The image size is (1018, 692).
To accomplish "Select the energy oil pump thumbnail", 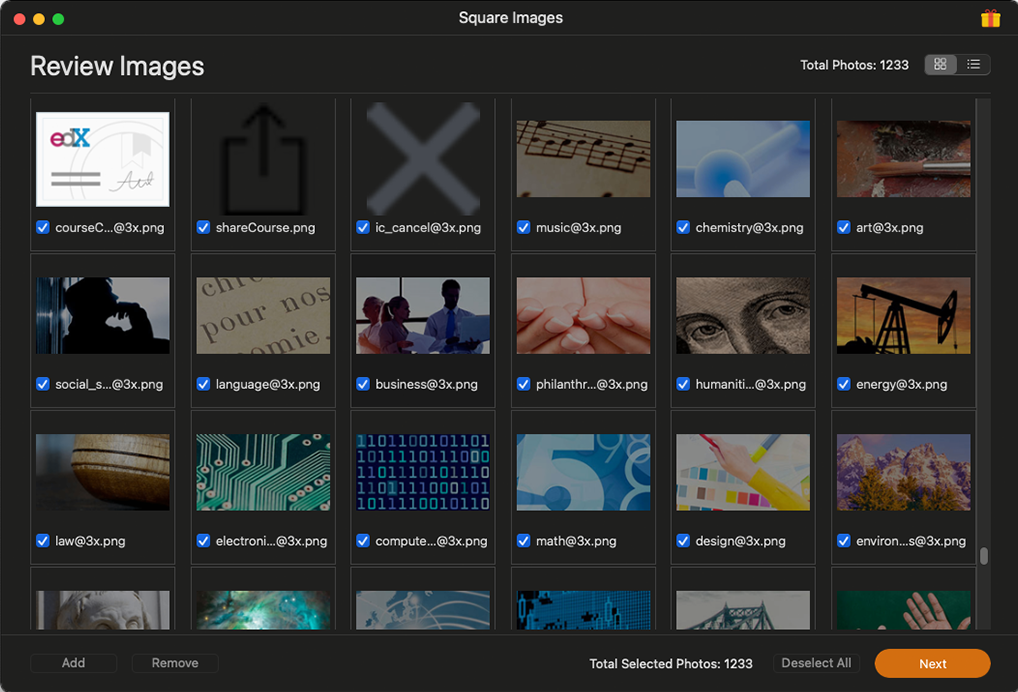I will pyautogui.click(x=903, y=315).
